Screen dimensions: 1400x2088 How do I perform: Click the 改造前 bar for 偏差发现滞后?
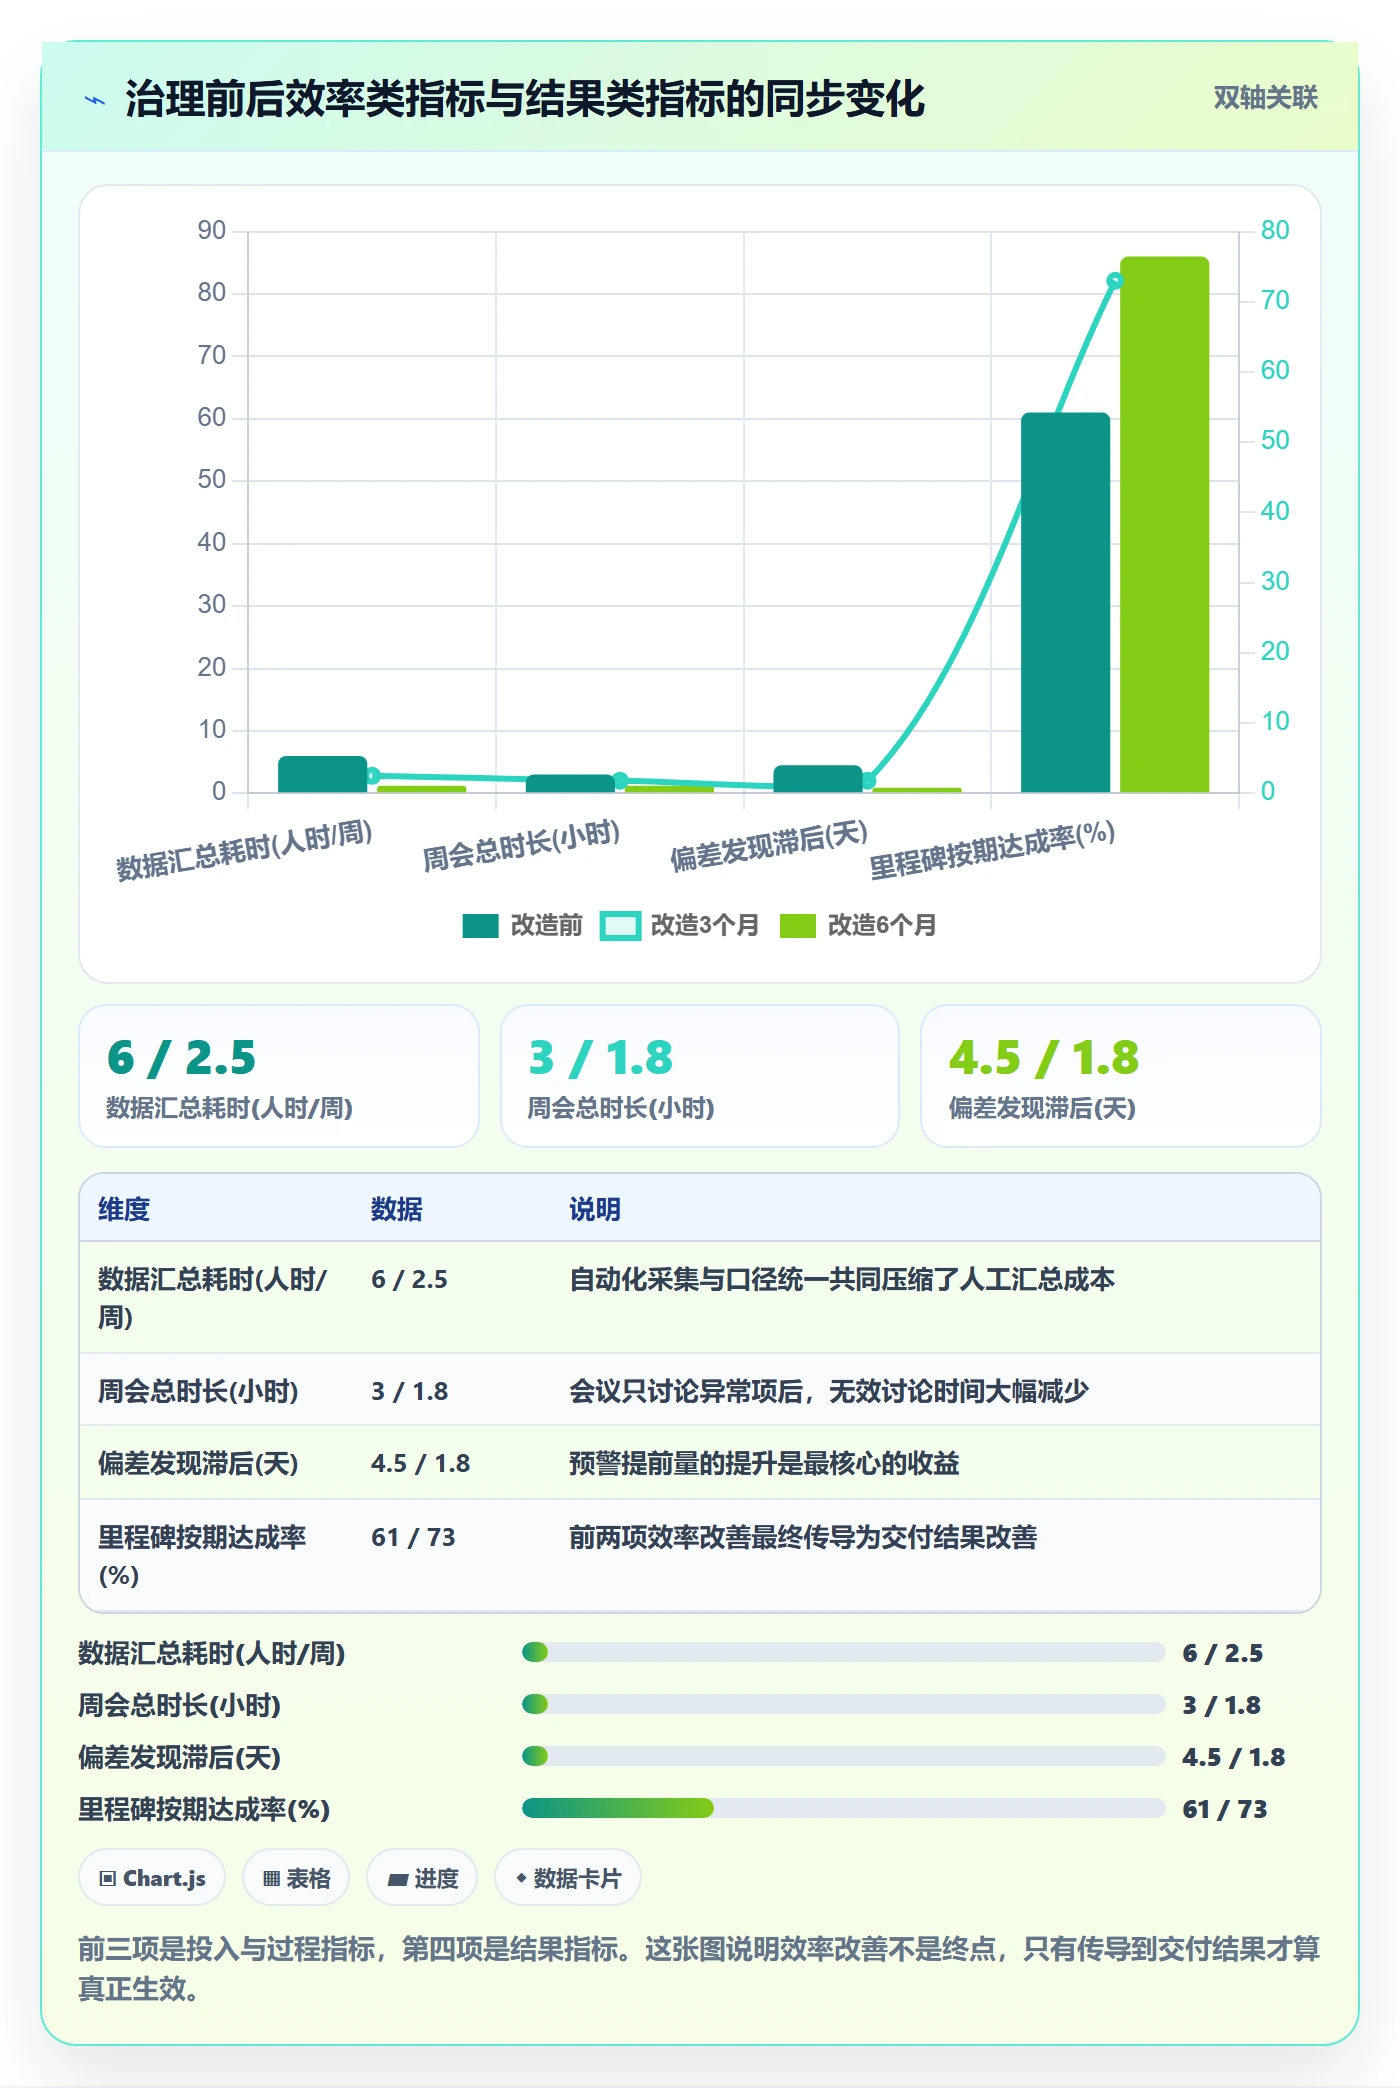click(817, 779)
